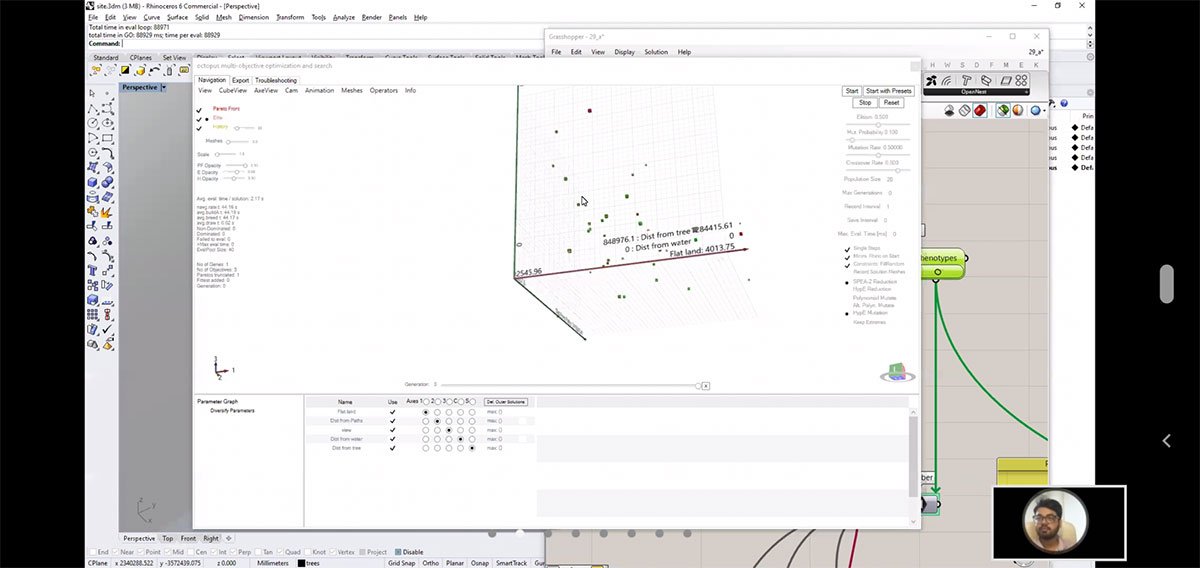This screenshot has height=568, width=1200.
Task: Select Axis 1 radio for Flat land
Action: point(425,412)
